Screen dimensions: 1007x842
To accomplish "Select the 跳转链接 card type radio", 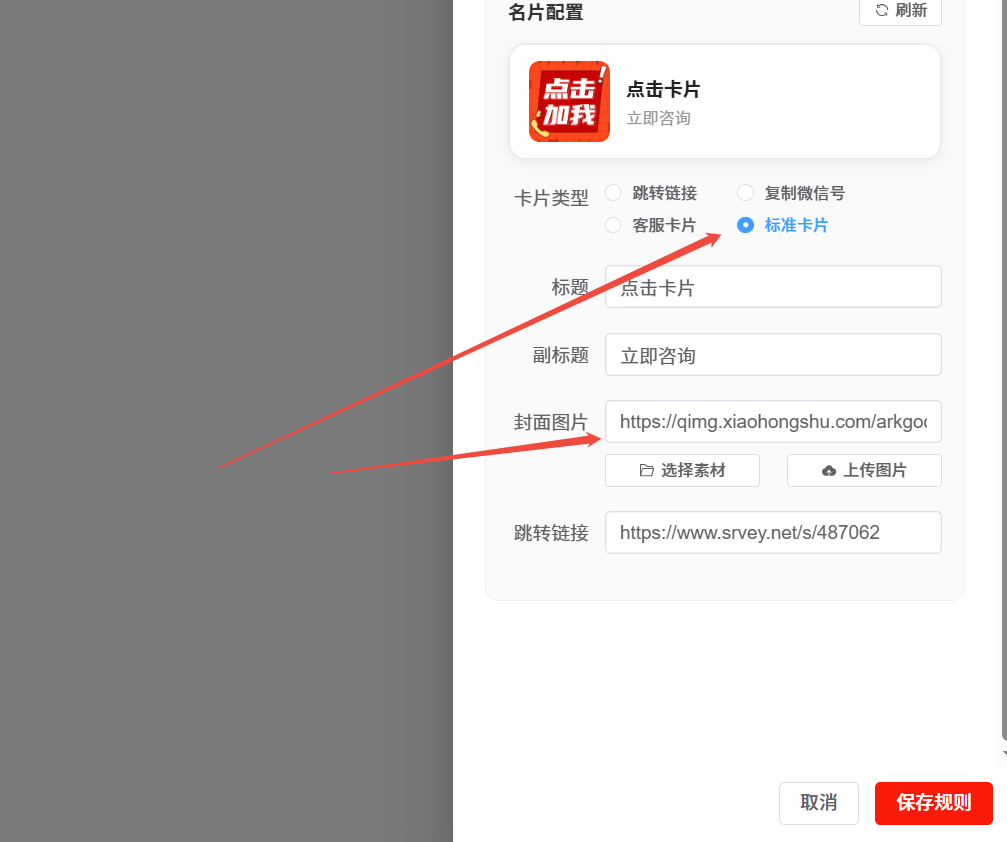I will tap(613, 193).
